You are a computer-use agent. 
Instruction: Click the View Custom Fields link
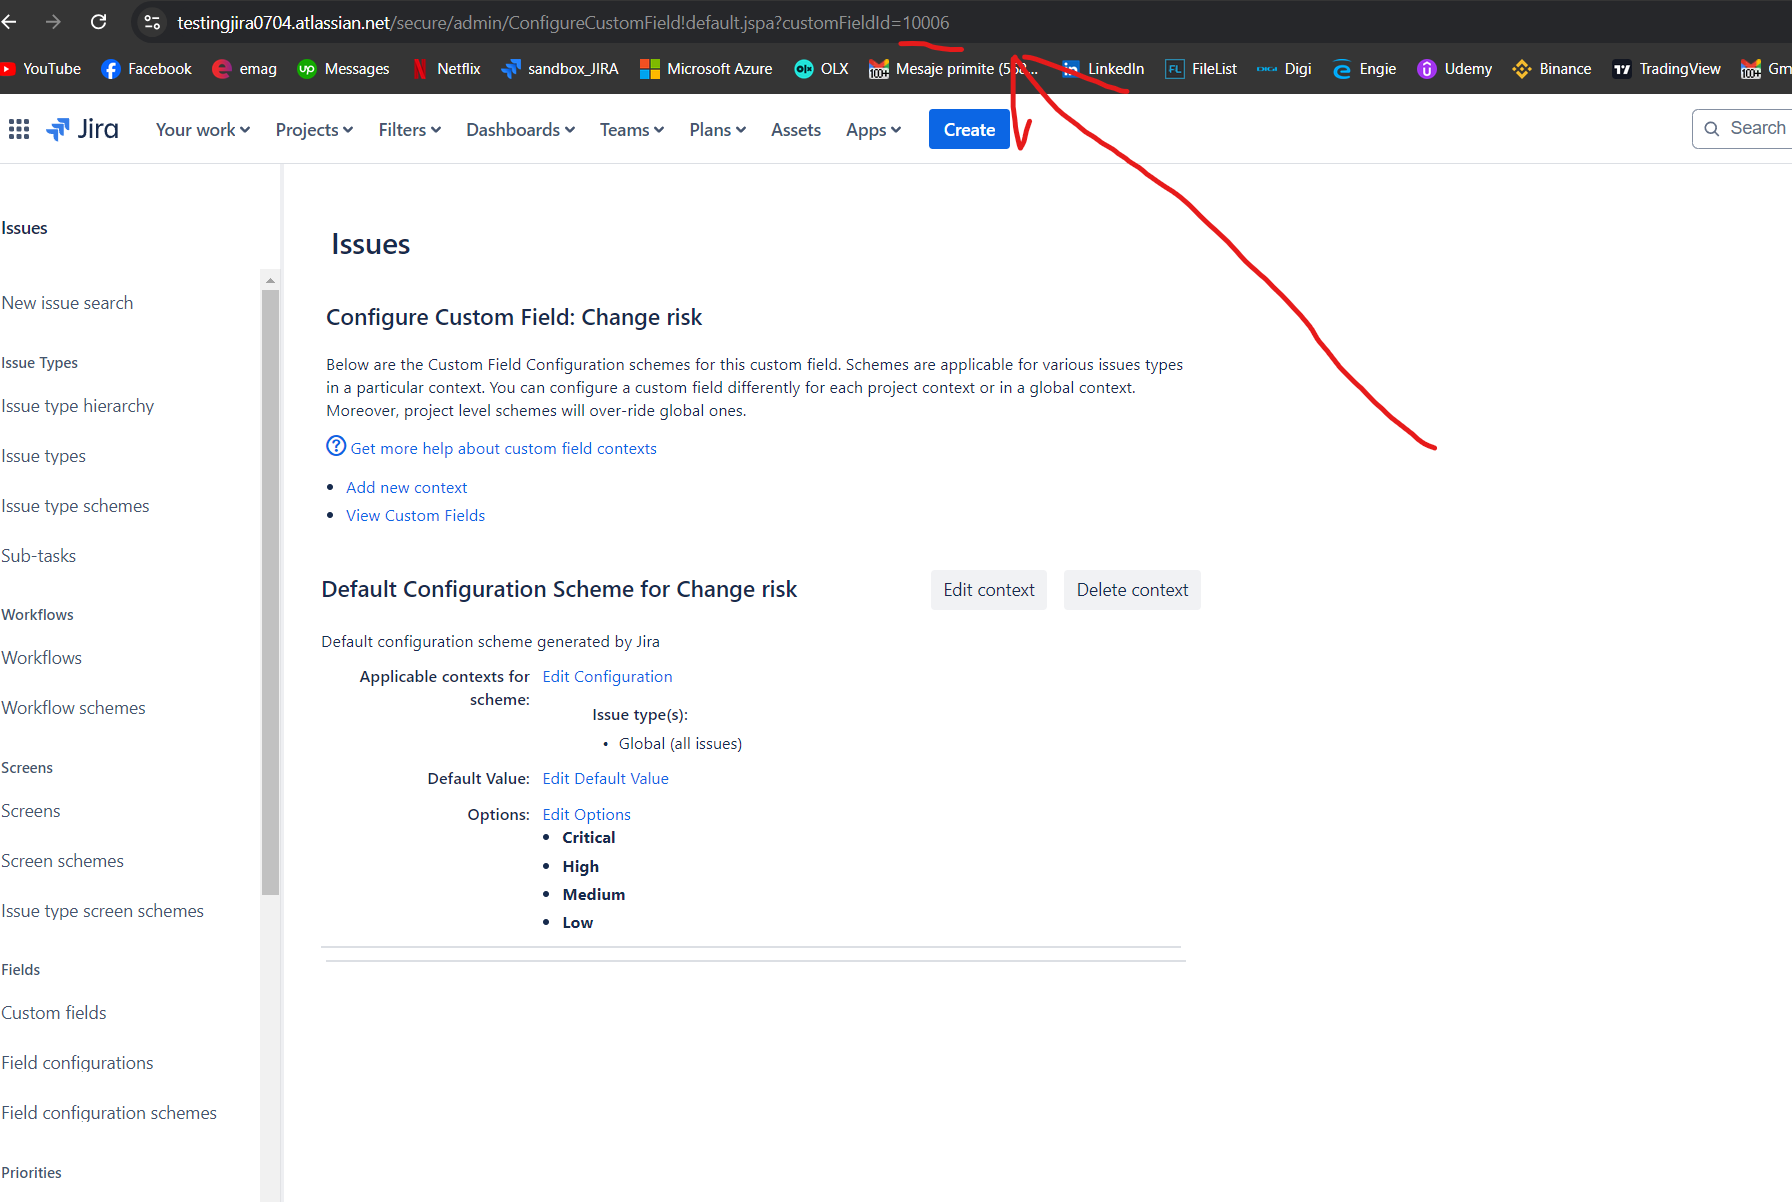pos(415,516)
